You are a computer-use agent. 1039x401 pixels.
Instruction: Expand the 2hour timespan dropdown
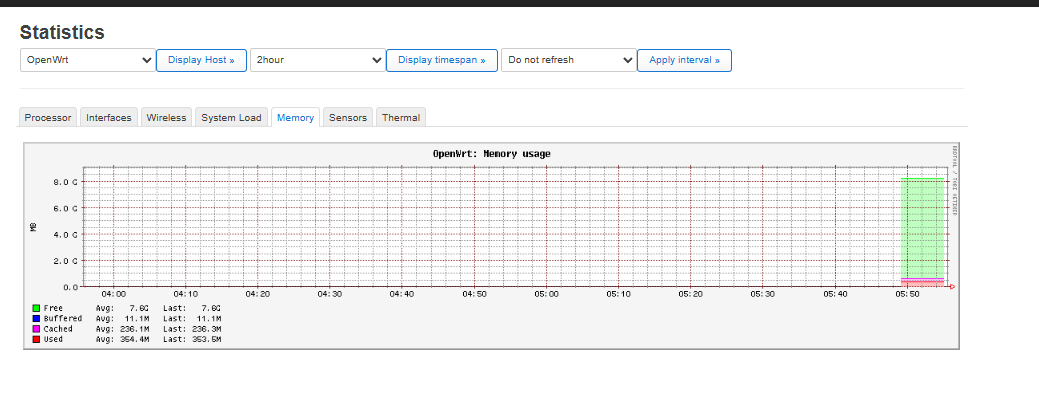(x=317, y=60)
